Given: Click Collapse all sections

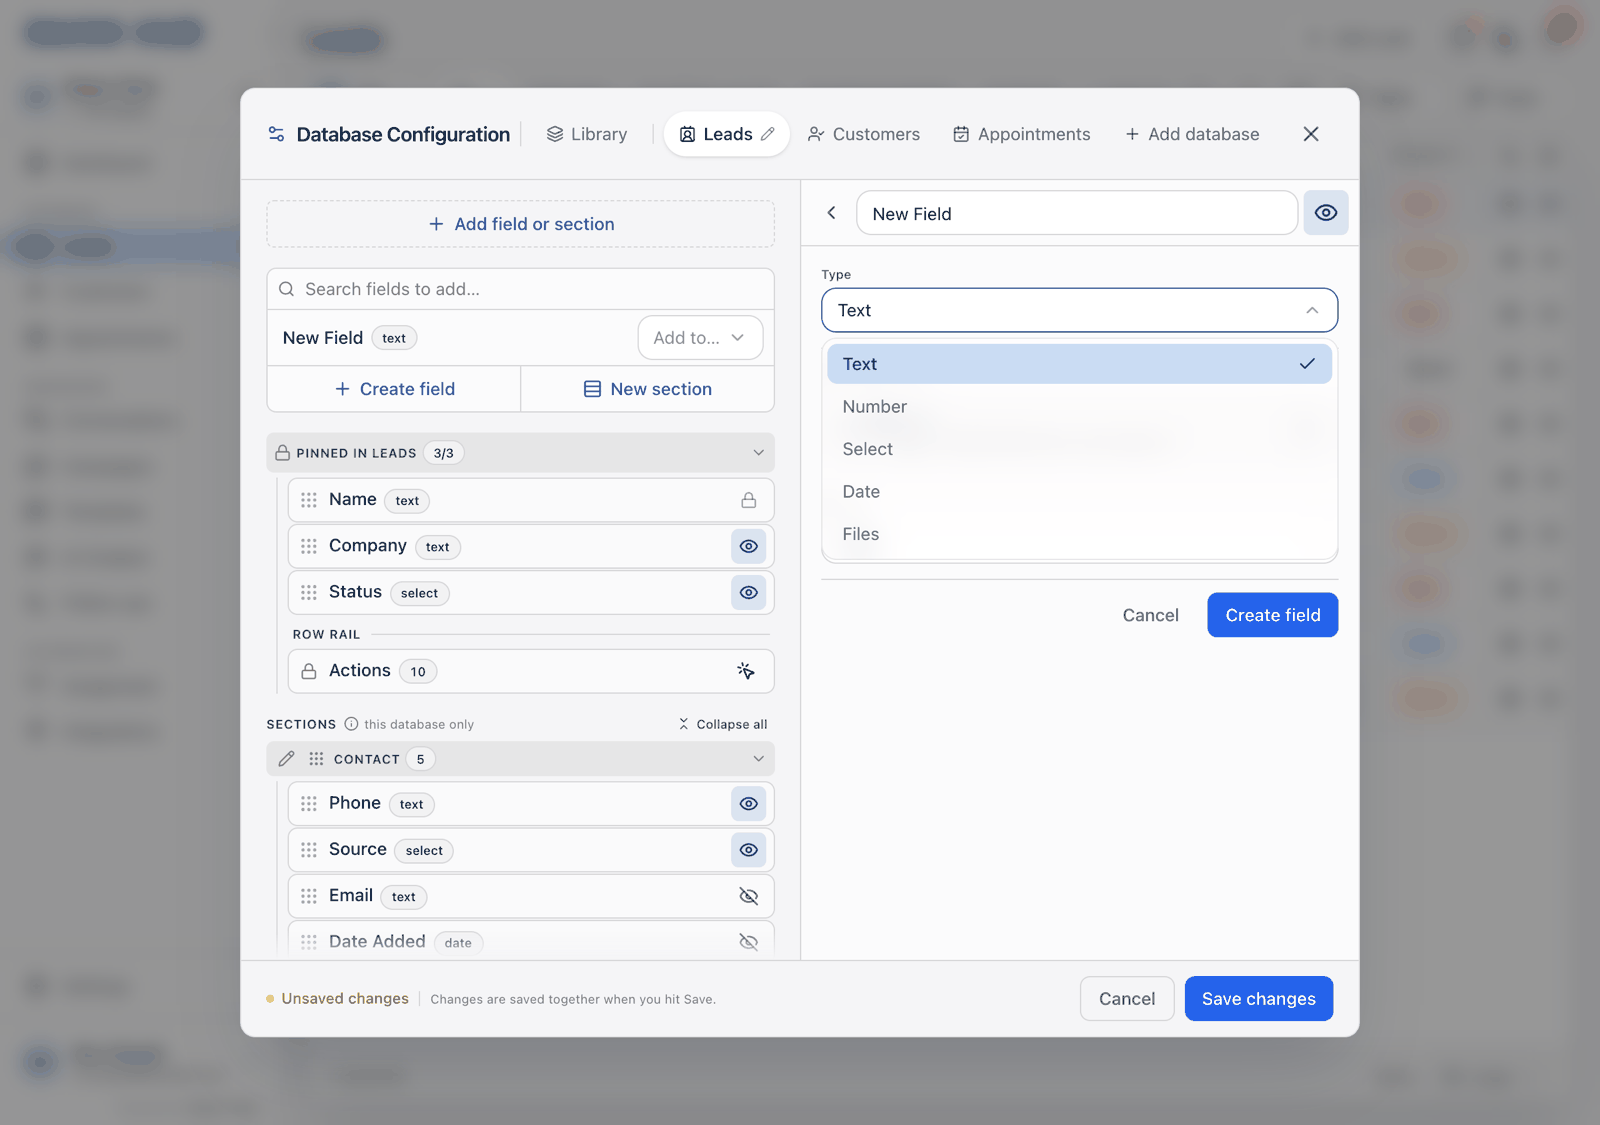Looking at the screenshot, I should click(723, 724).
